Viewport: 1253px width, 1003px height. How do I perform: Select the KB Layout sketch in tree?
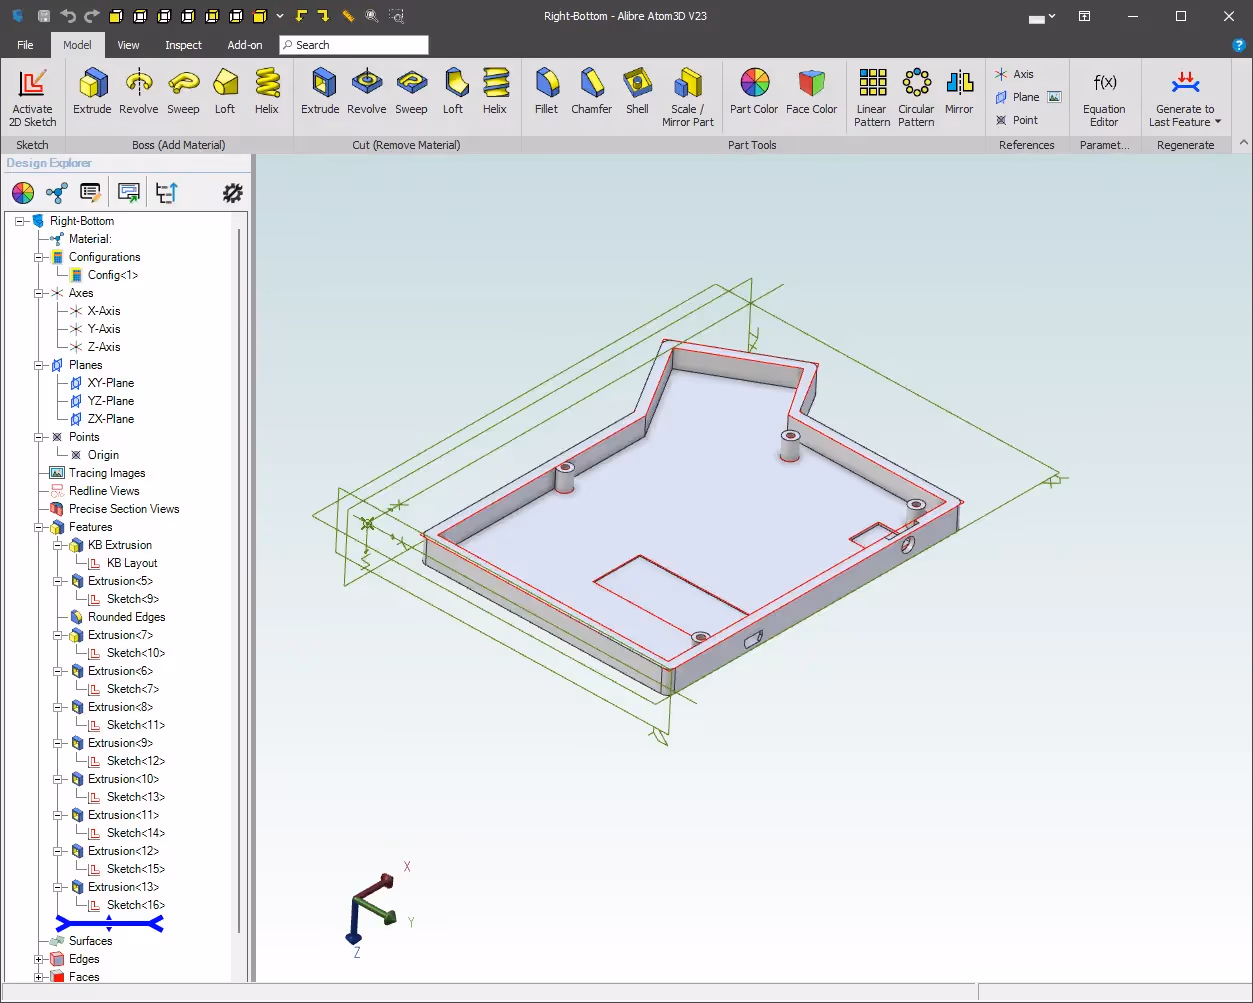pyautogui.click(x=132, y=563)
